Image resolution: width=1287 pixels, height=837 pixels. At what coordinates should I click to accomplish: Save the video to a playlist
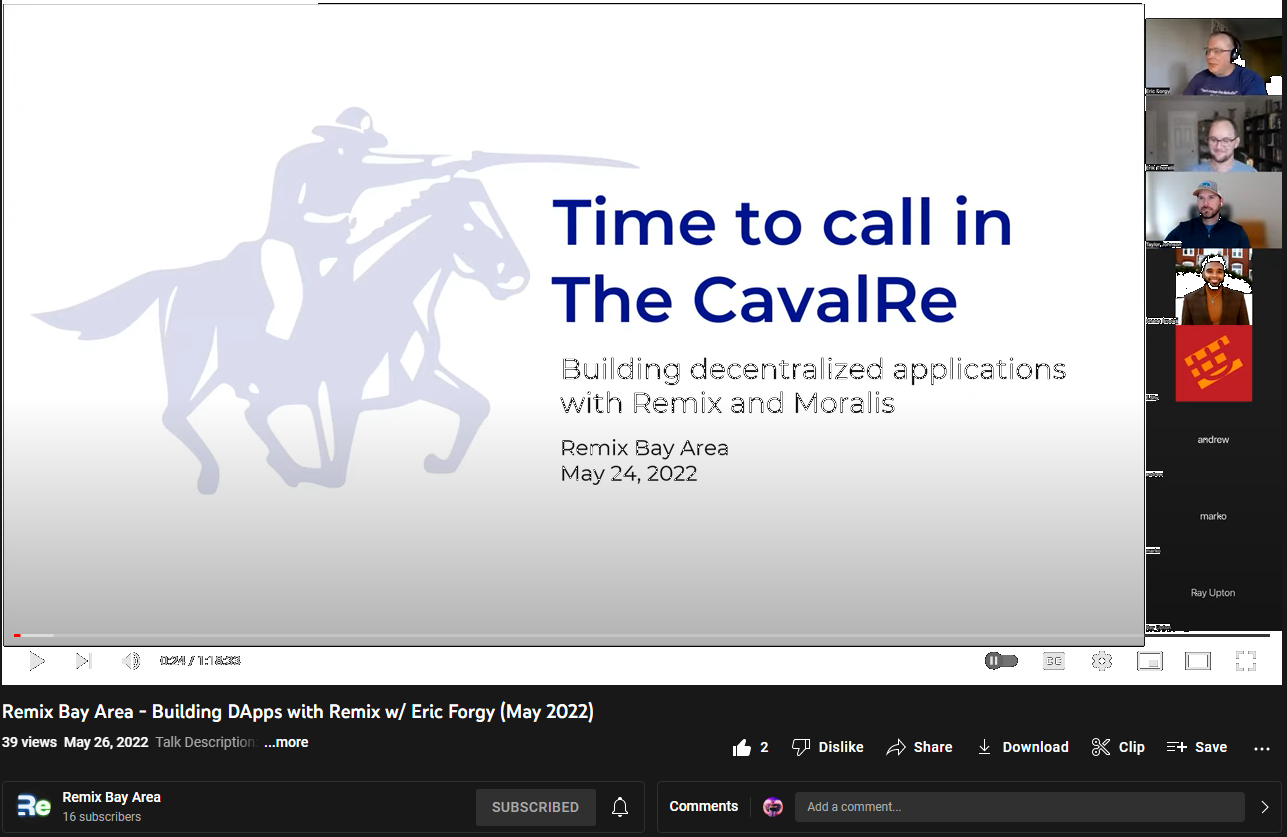(1197, 747)
